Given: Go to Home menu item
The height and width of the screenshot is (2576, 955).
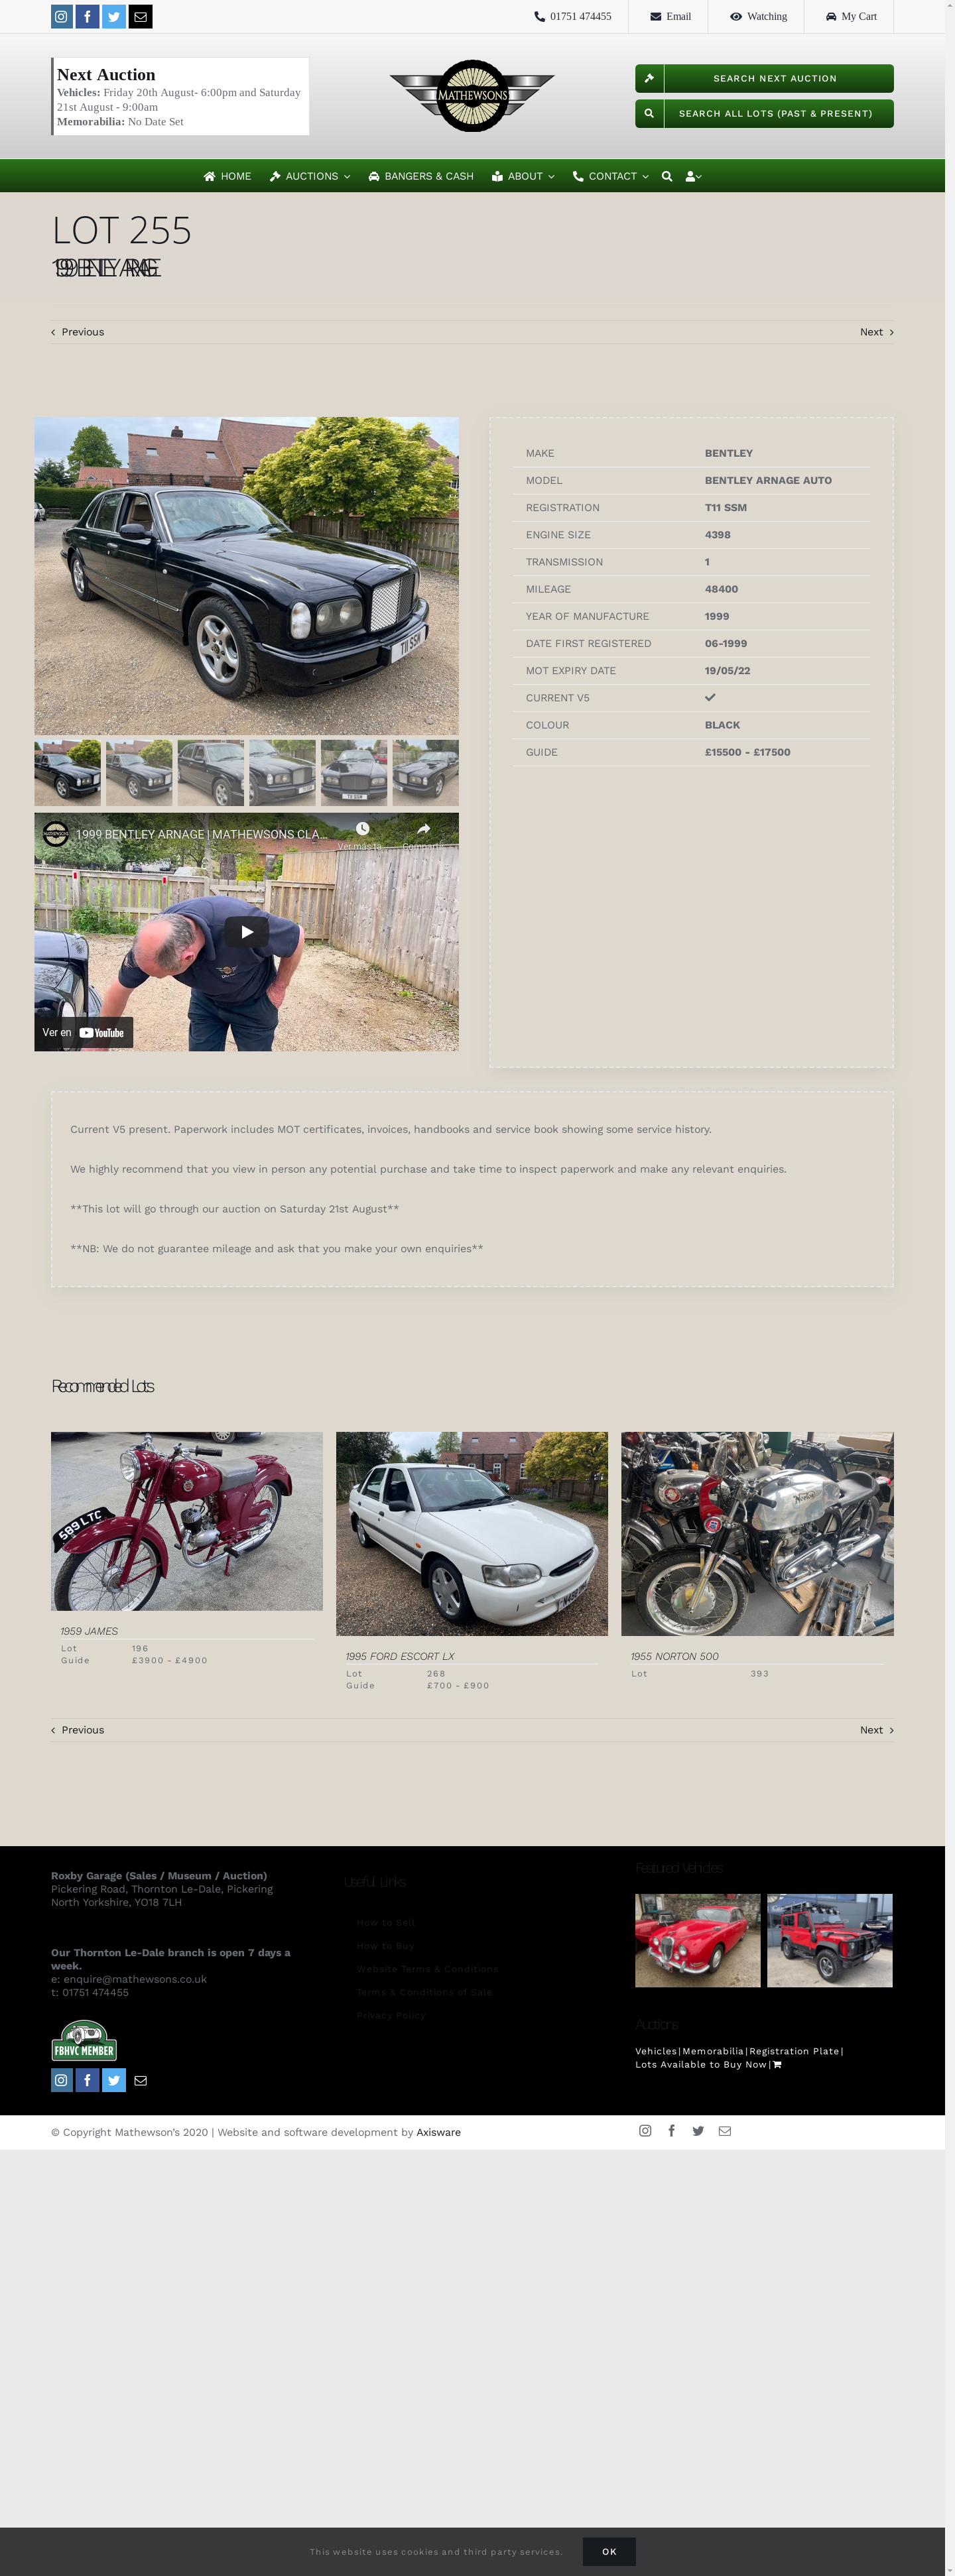Looking at the screenshot, I should pyautogui.click(x=227, y=176).
